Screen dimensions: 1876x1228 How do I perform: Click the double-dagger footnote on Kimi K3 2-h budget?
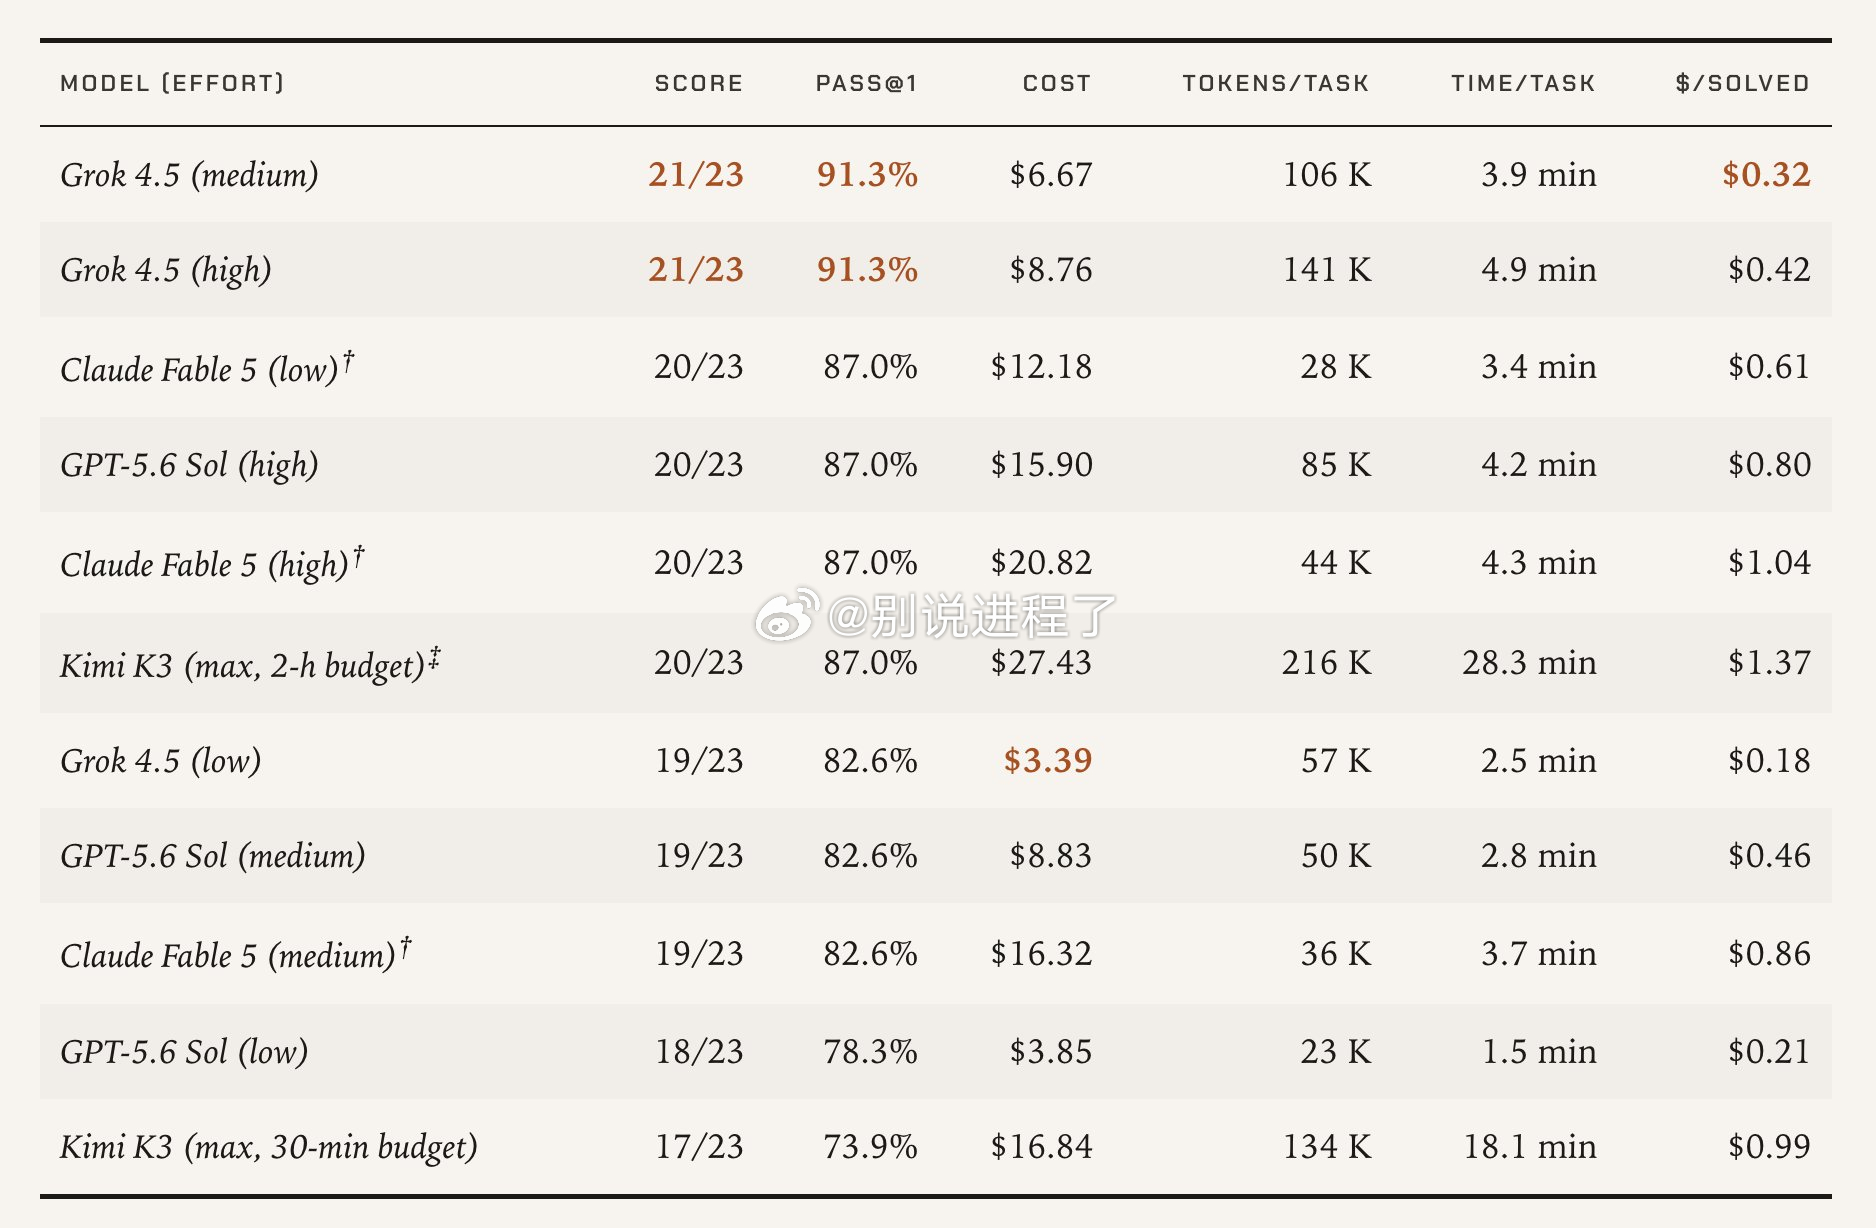pos(435,658)
